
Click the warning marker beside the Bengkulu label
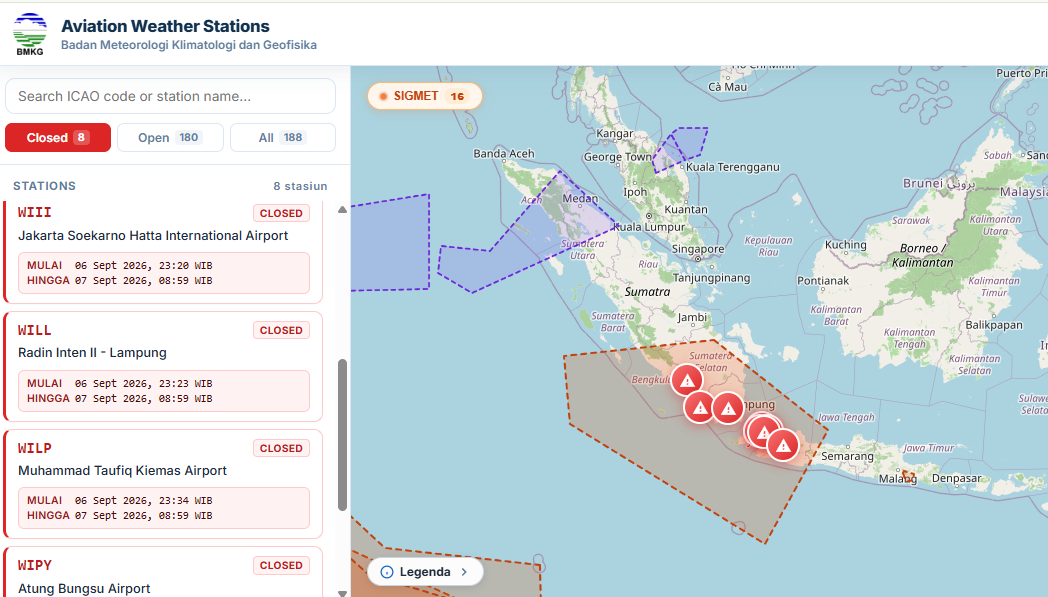(686, 380)
